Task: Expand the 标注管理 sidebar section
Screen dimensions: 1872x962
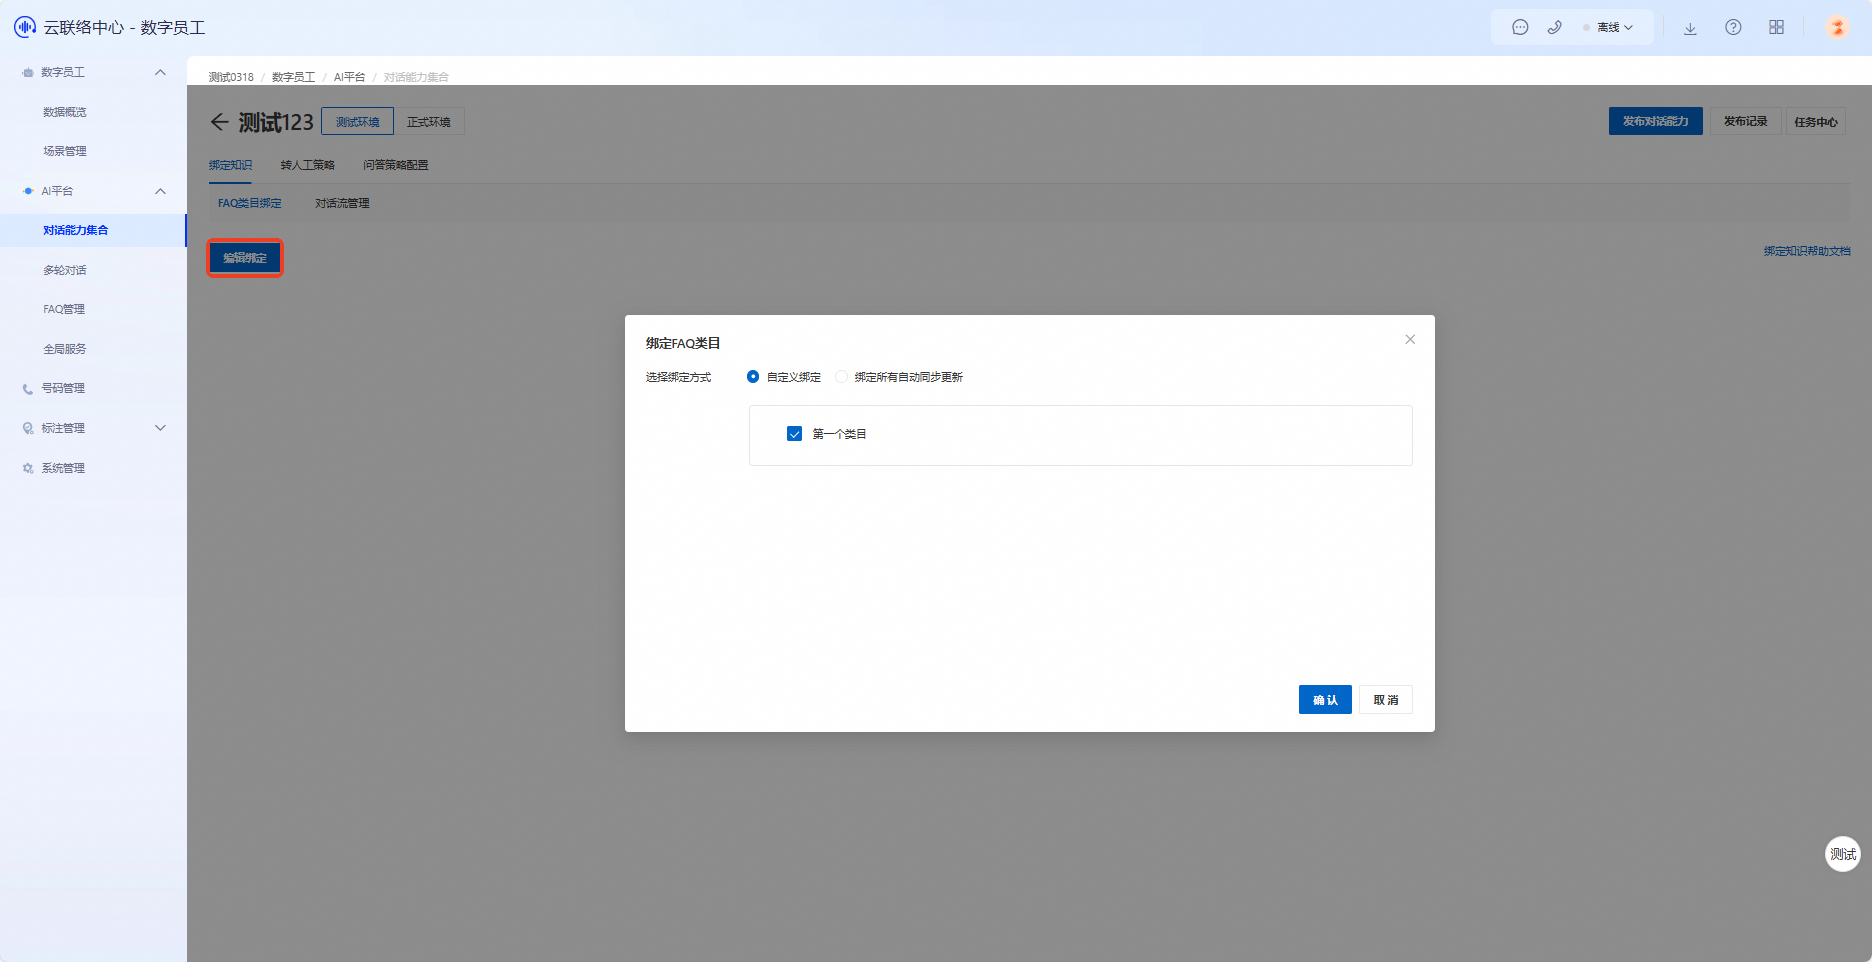Action: click(x=160, y=428)
